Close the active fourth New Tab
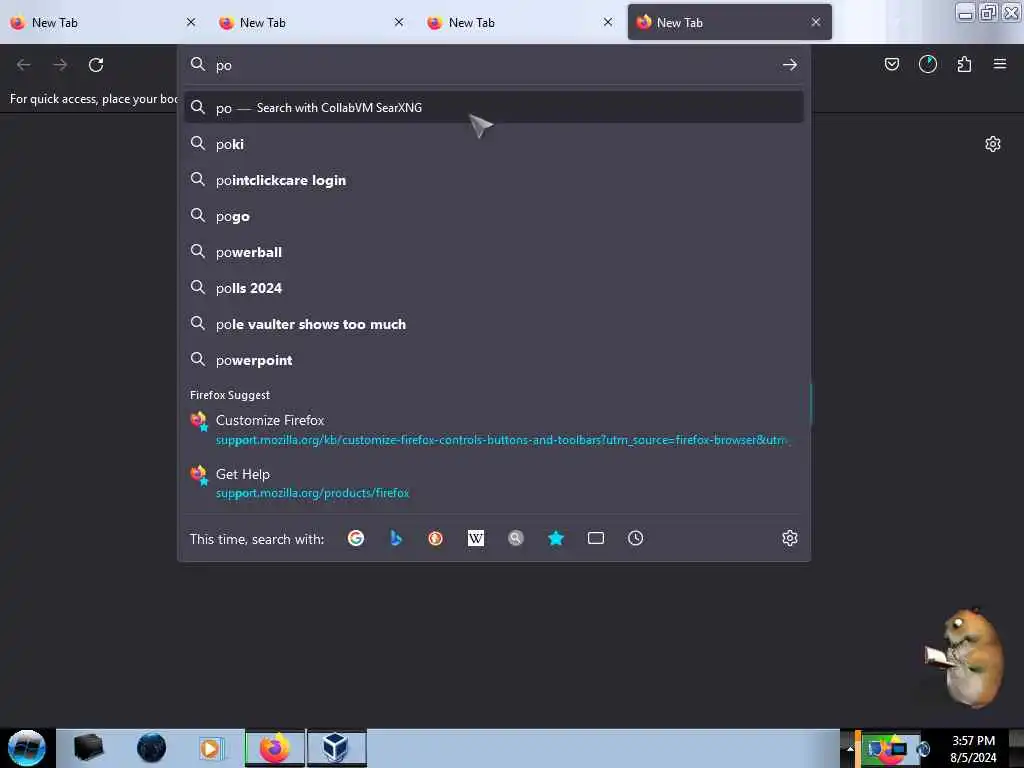 816,22
